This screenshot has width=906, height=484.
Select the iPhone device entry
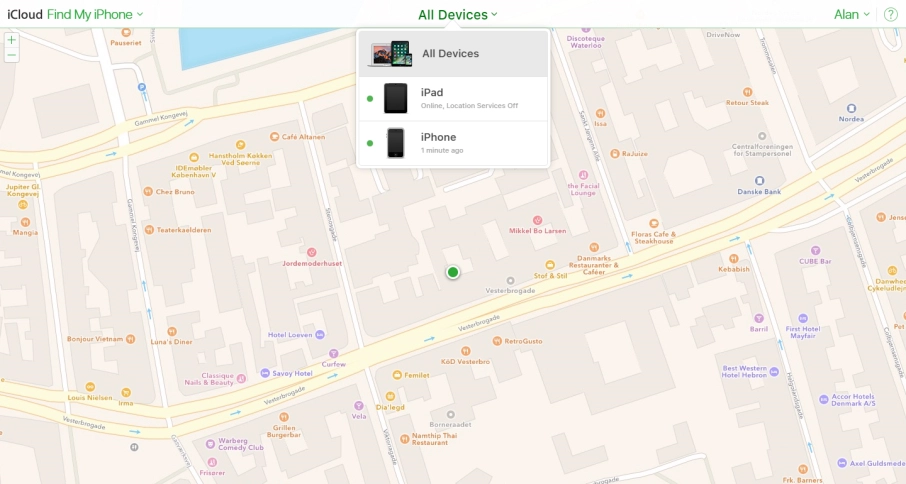point(453,143)
